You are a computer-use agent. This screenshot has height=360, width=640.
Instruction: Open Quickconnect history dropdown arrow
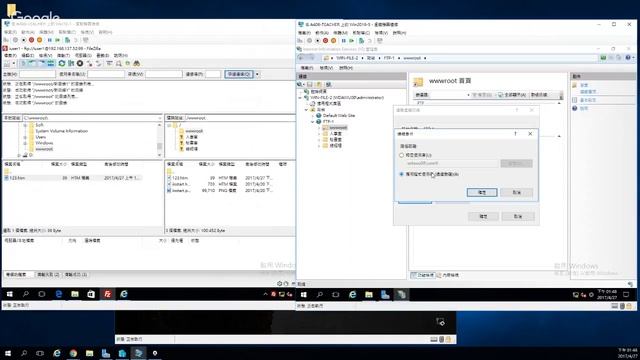pyautogui.click(x=257, y=74)
